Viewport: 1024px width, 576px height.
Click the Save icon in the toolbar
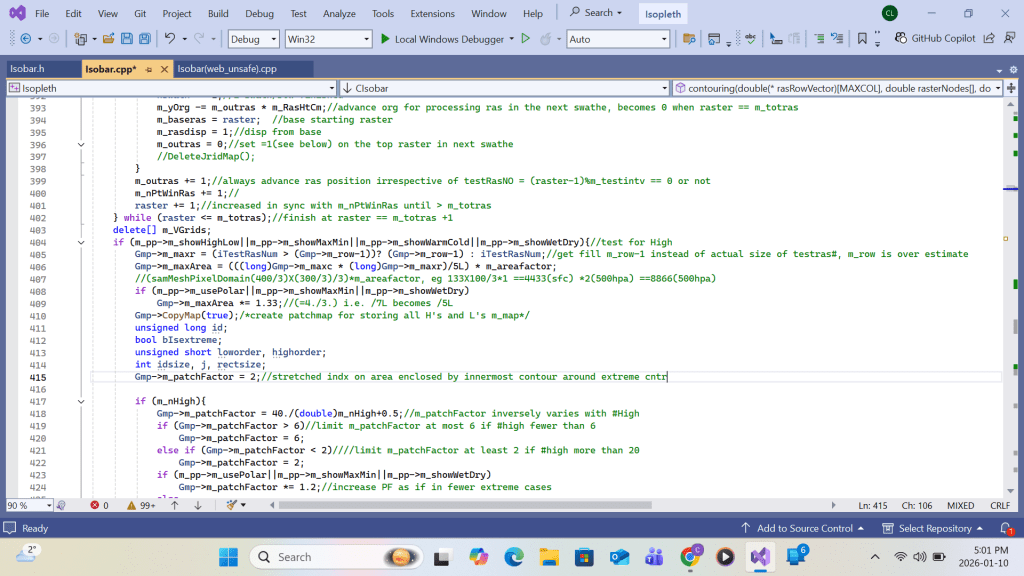(127, 39)
